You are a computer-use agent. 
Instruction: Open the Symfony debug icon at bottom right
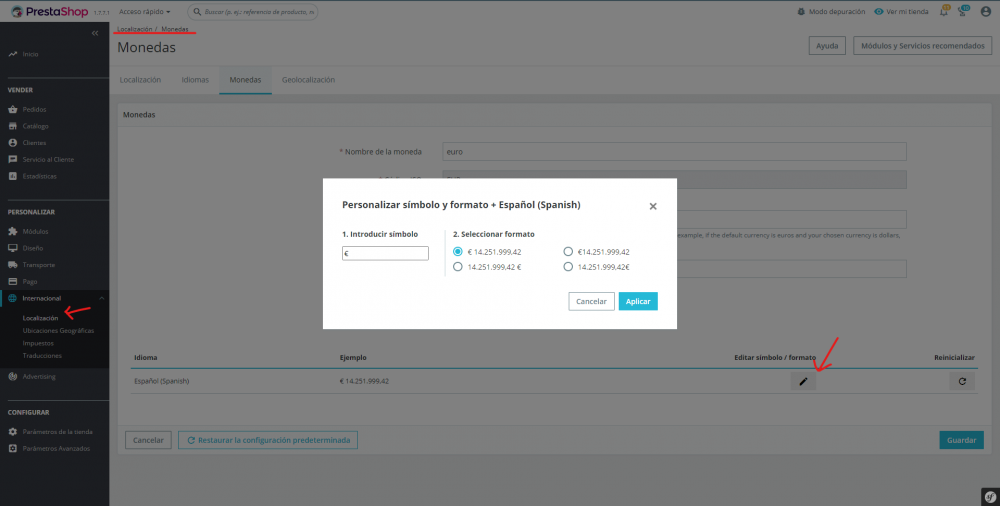click(x=990, y=496)
